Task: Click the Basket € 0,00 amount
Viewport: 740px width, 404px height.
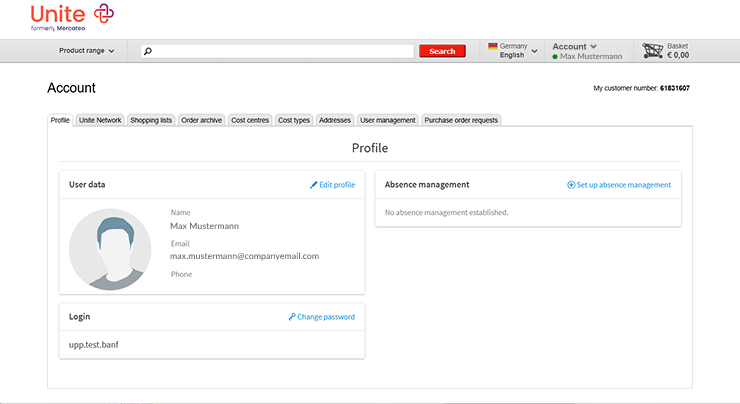Action: [x=678, y=55]
